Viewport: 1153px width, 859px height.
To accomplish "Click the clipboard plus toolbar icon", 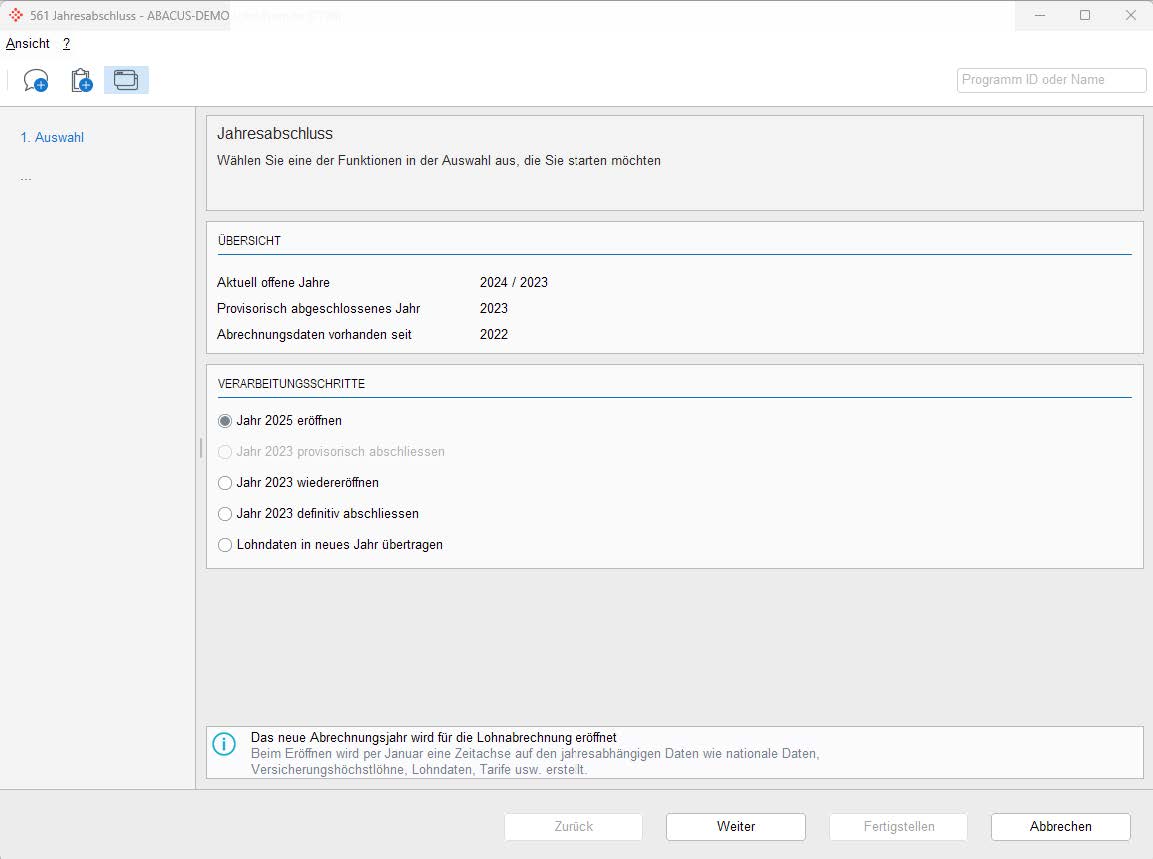I will tap(81, 81).
